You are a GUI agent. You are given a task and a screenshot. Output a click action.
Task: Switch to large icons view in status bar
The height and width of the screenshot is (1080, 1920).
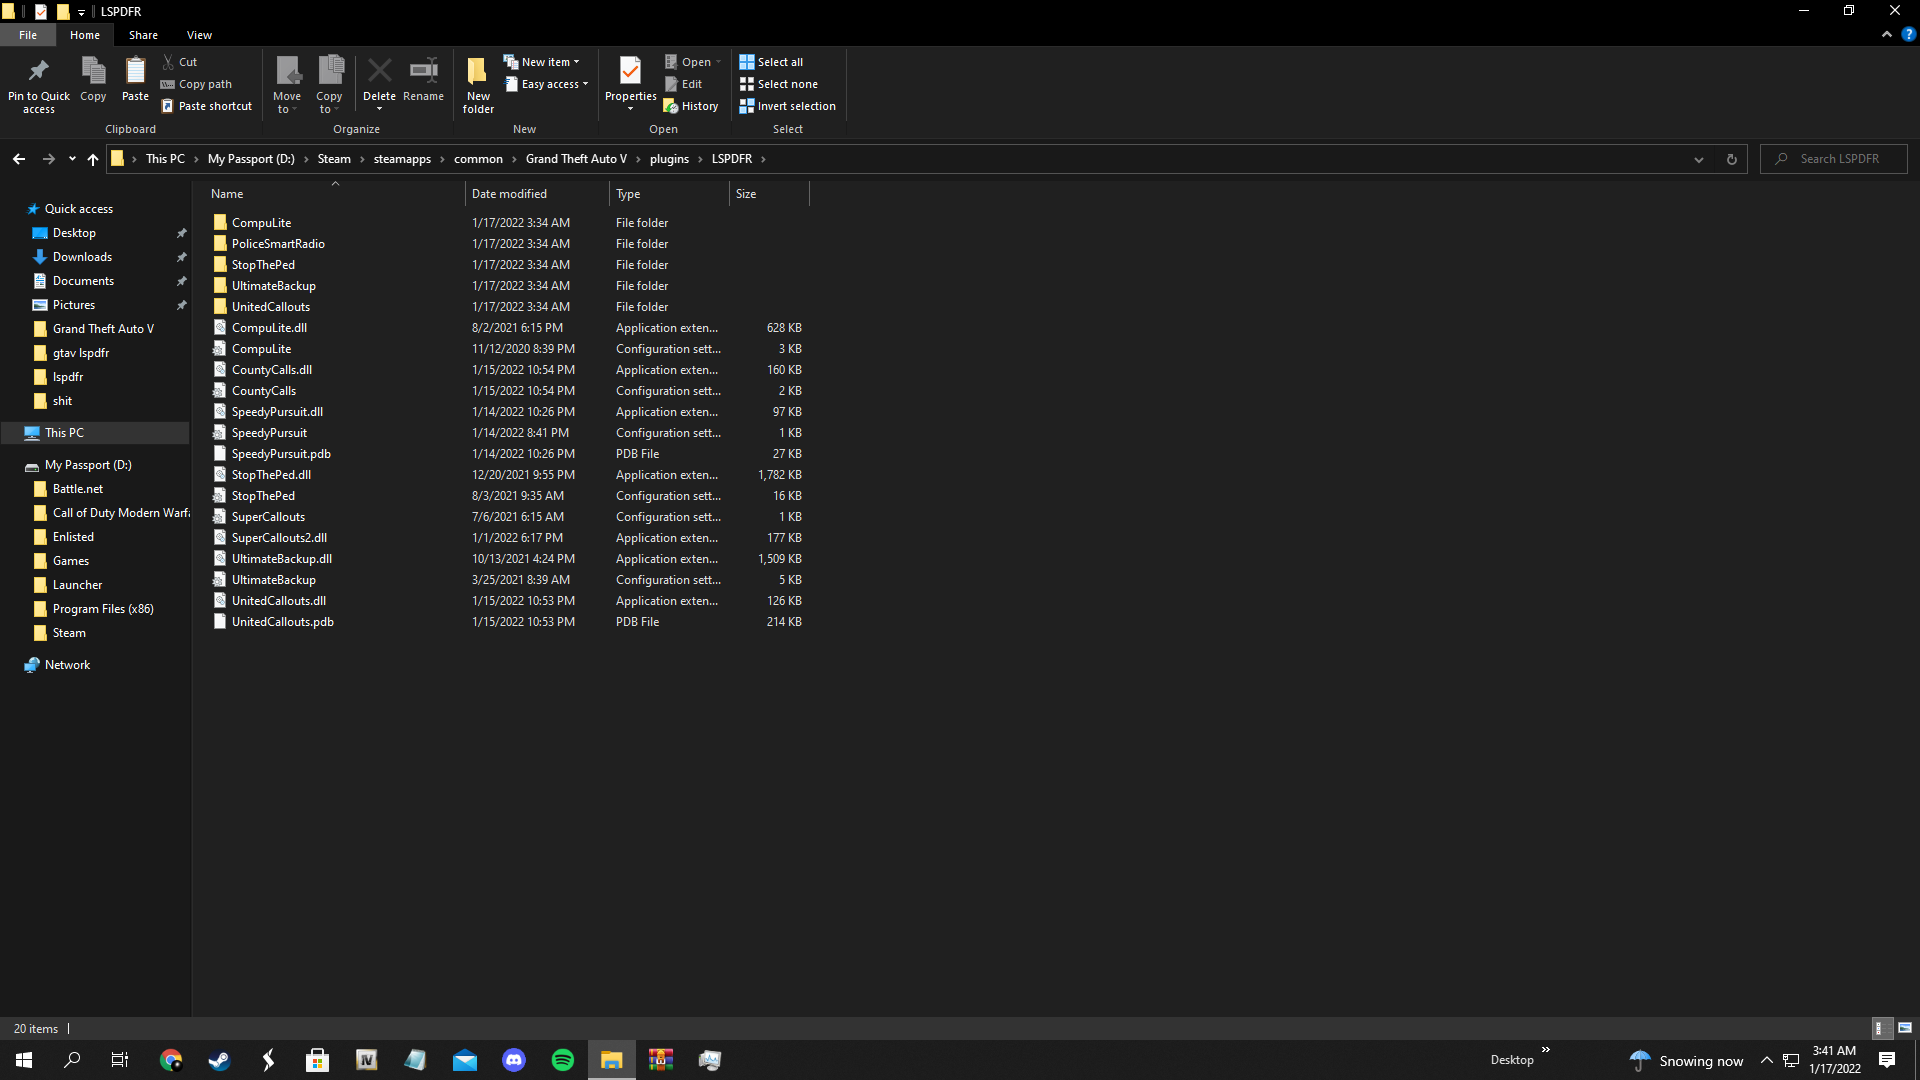pyautogui.click(x=1904, y=1028)
